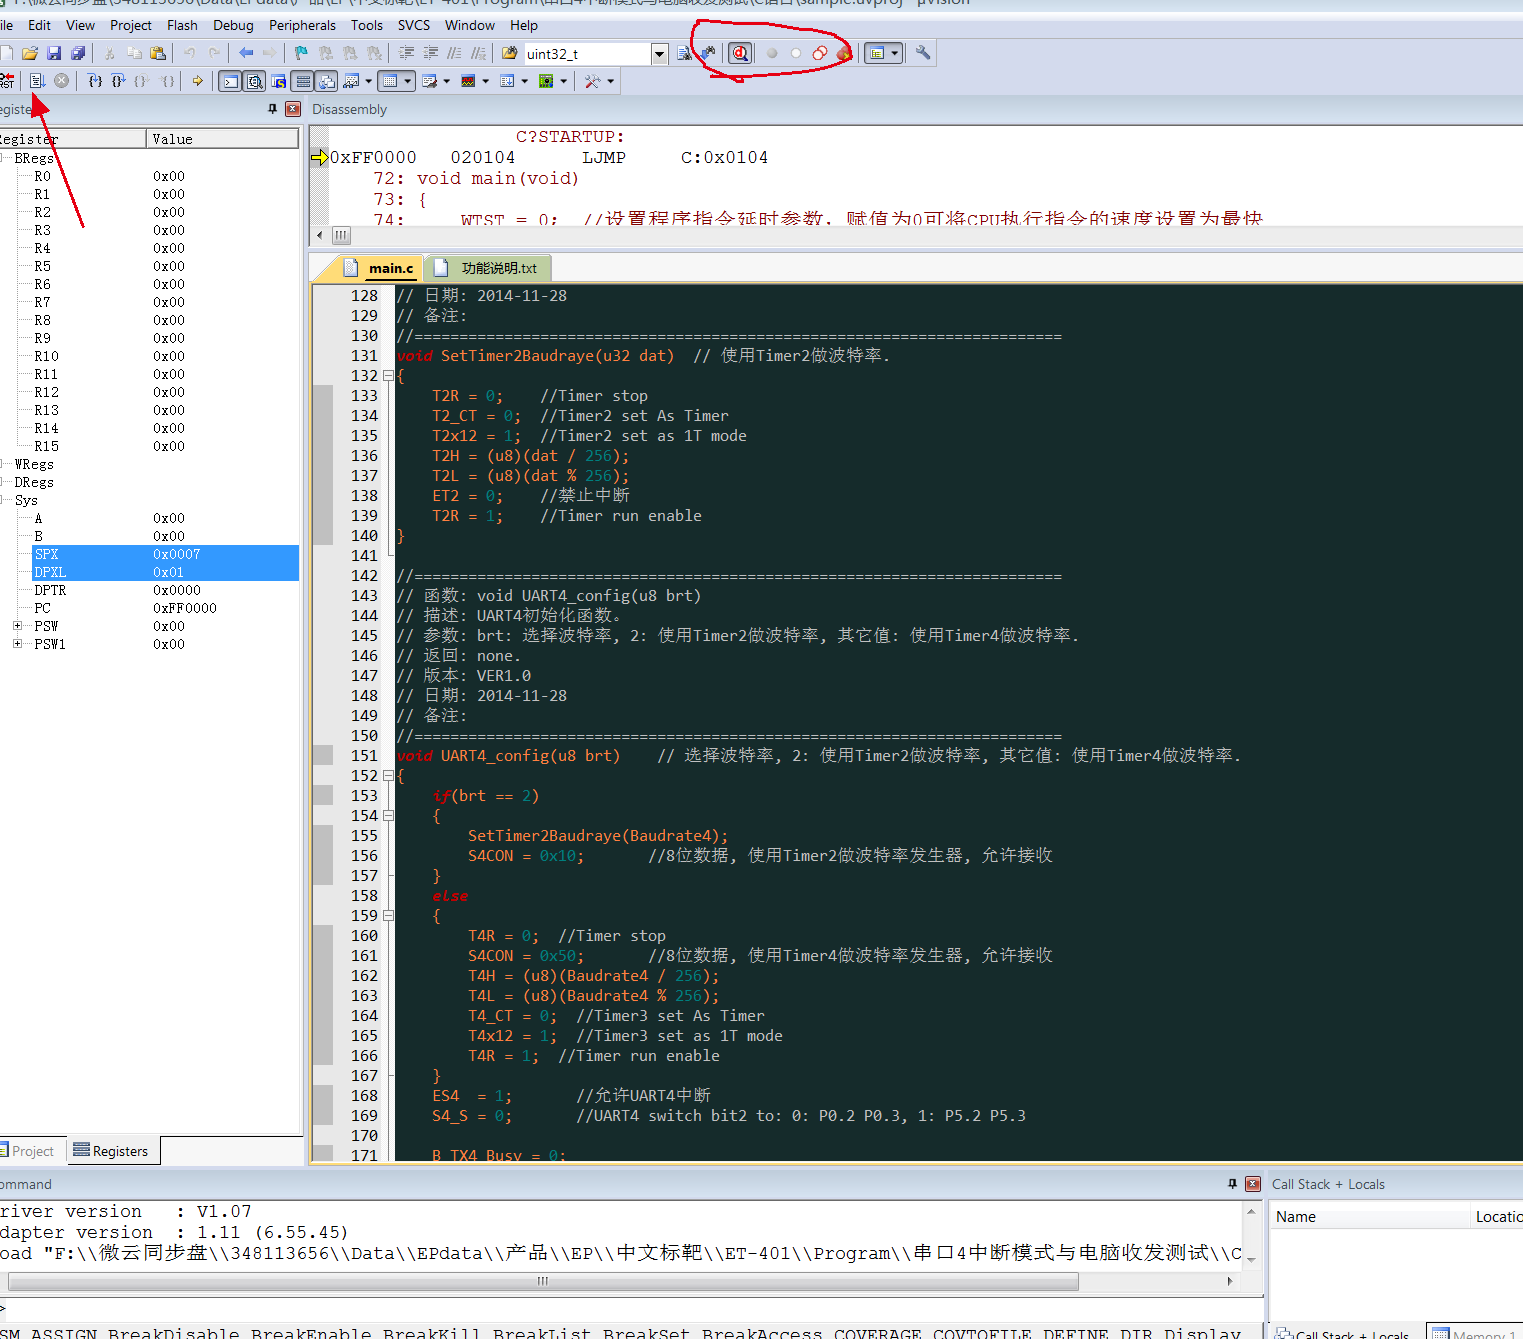The height and width of the screenshot is (1339, 1523).
Task: Open the Watch windows dropdown arrow
Action: click(369, 81)
